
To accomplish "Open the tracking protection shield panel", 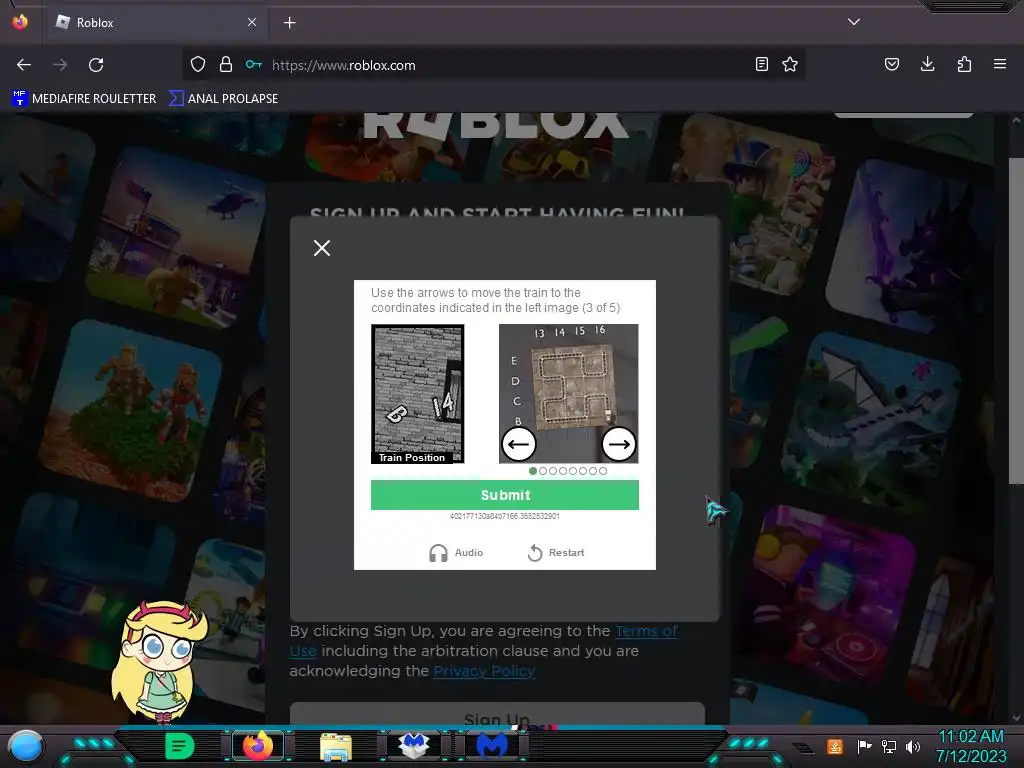I will click(198, 64).
